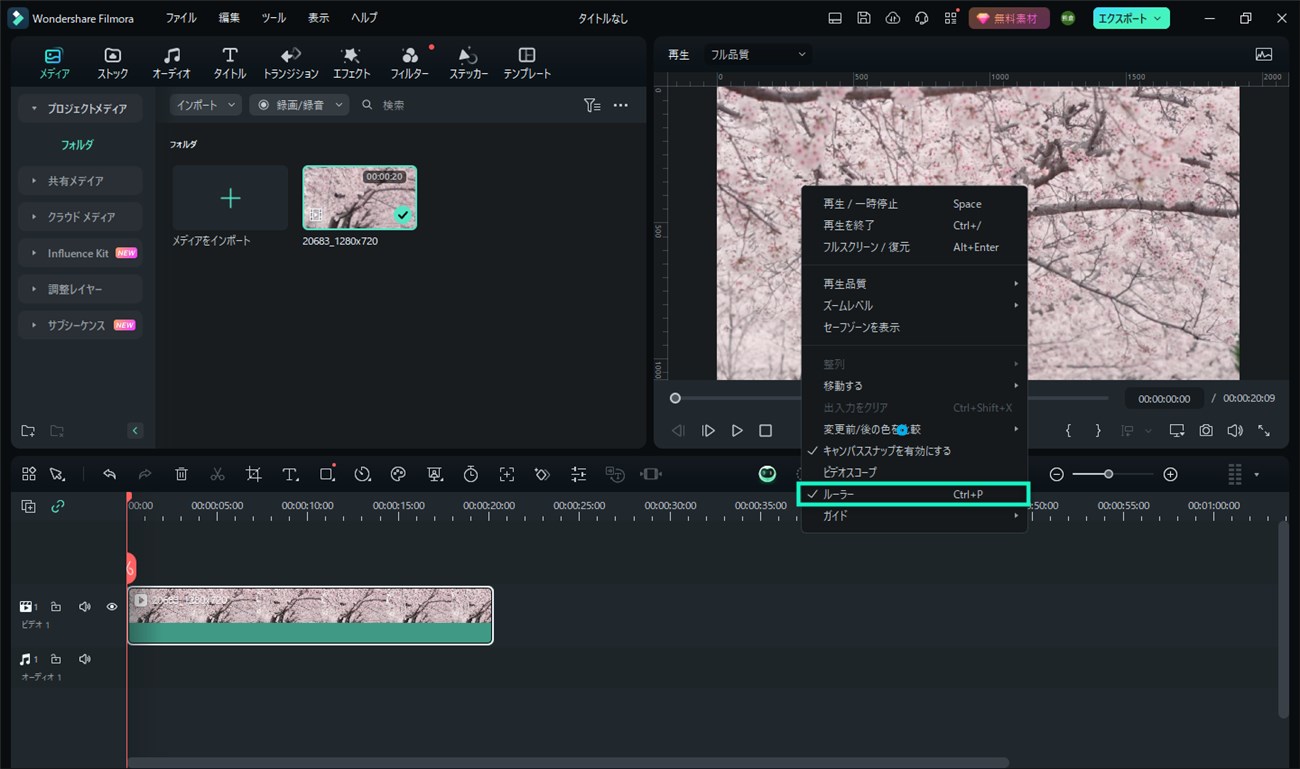
Task: Click the new folder icon in sidebar bottom
Action: tap(28, 431)
